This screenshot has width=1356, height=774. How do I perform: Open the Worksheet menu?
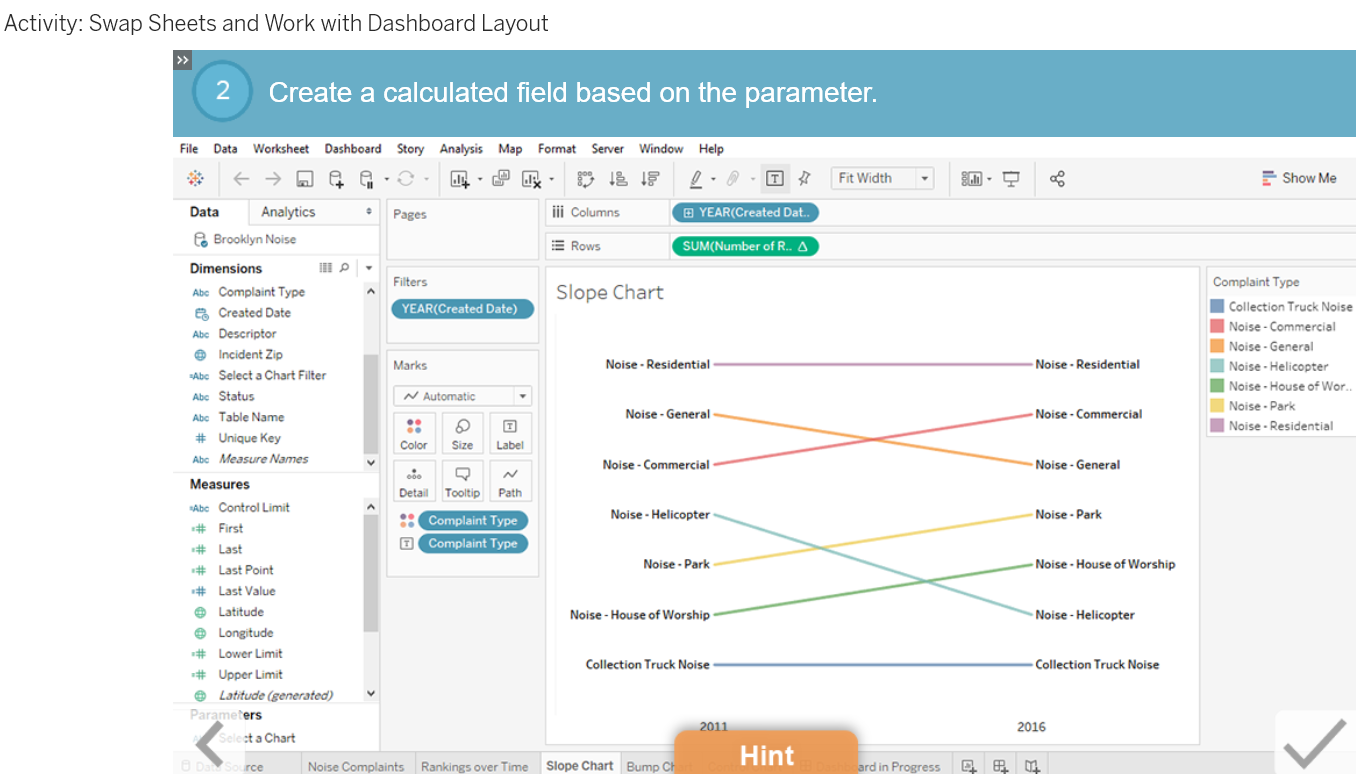click(281, 149)
